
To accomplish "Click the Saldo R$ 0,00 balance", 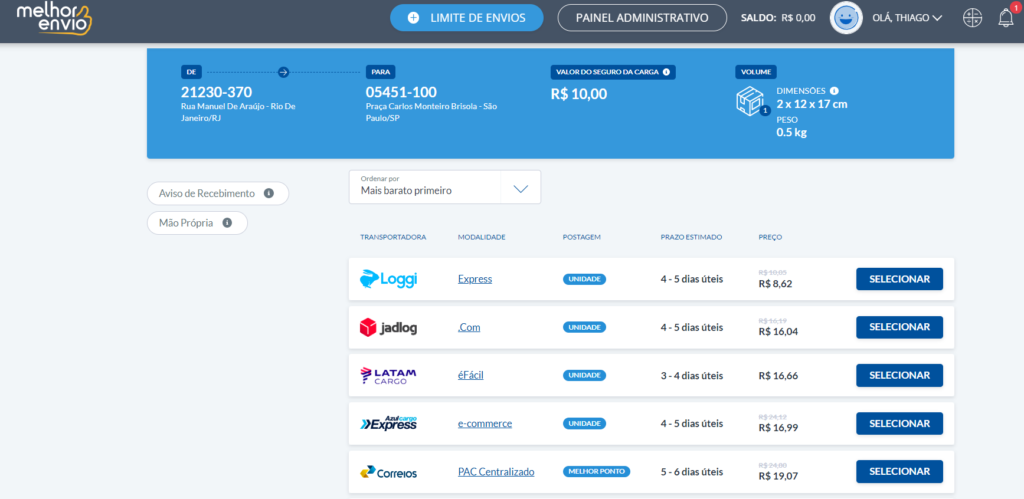I will (x=778, y=18).
